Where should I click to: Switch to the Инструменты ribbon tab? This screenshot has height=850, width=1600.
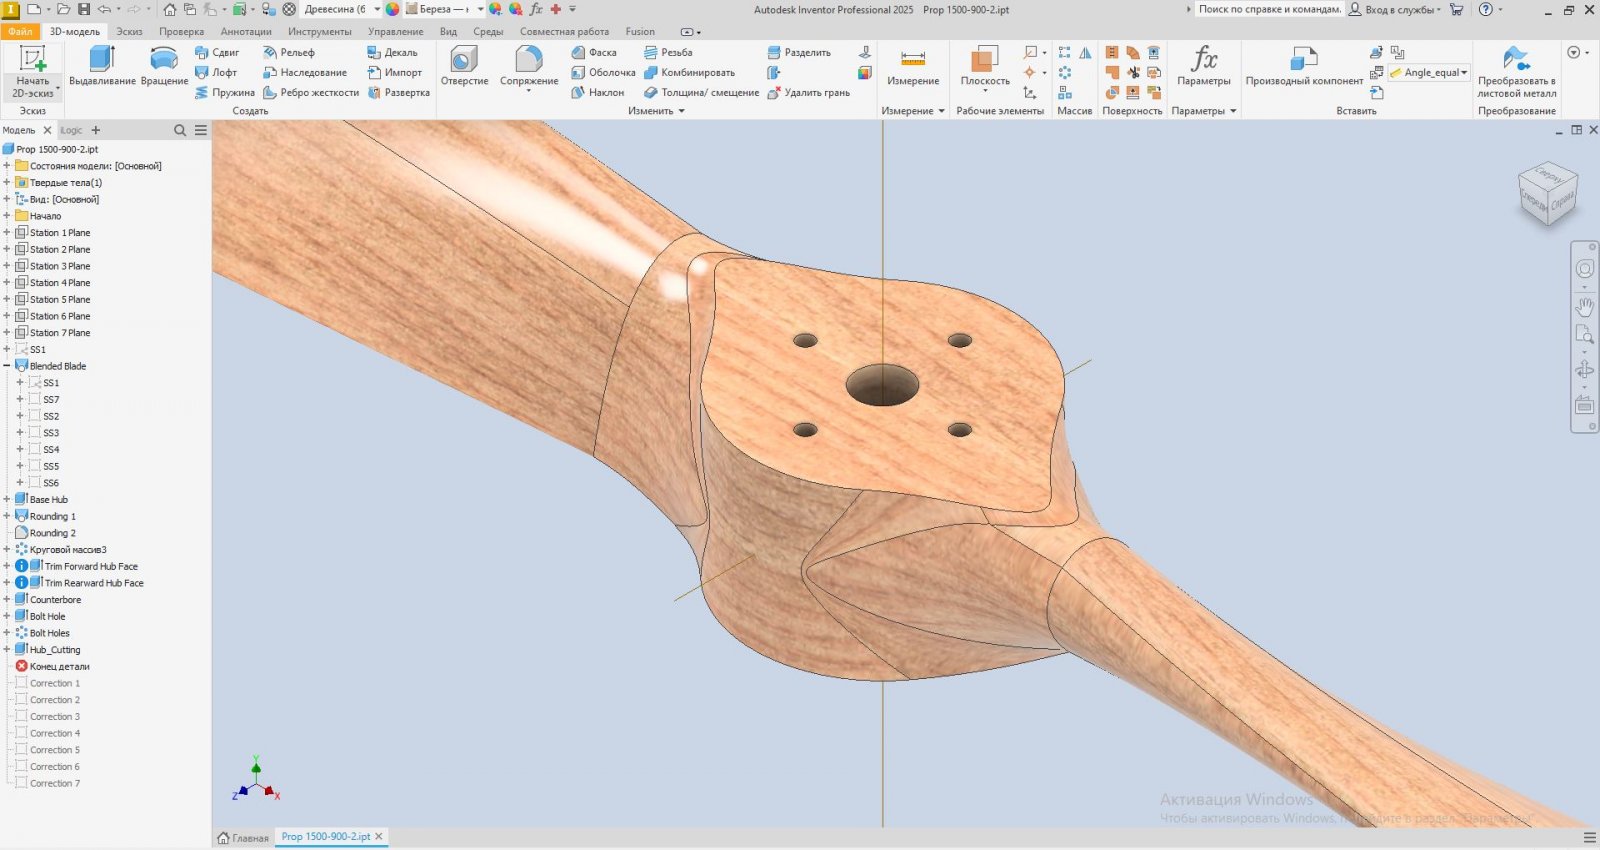click(320, 31)
